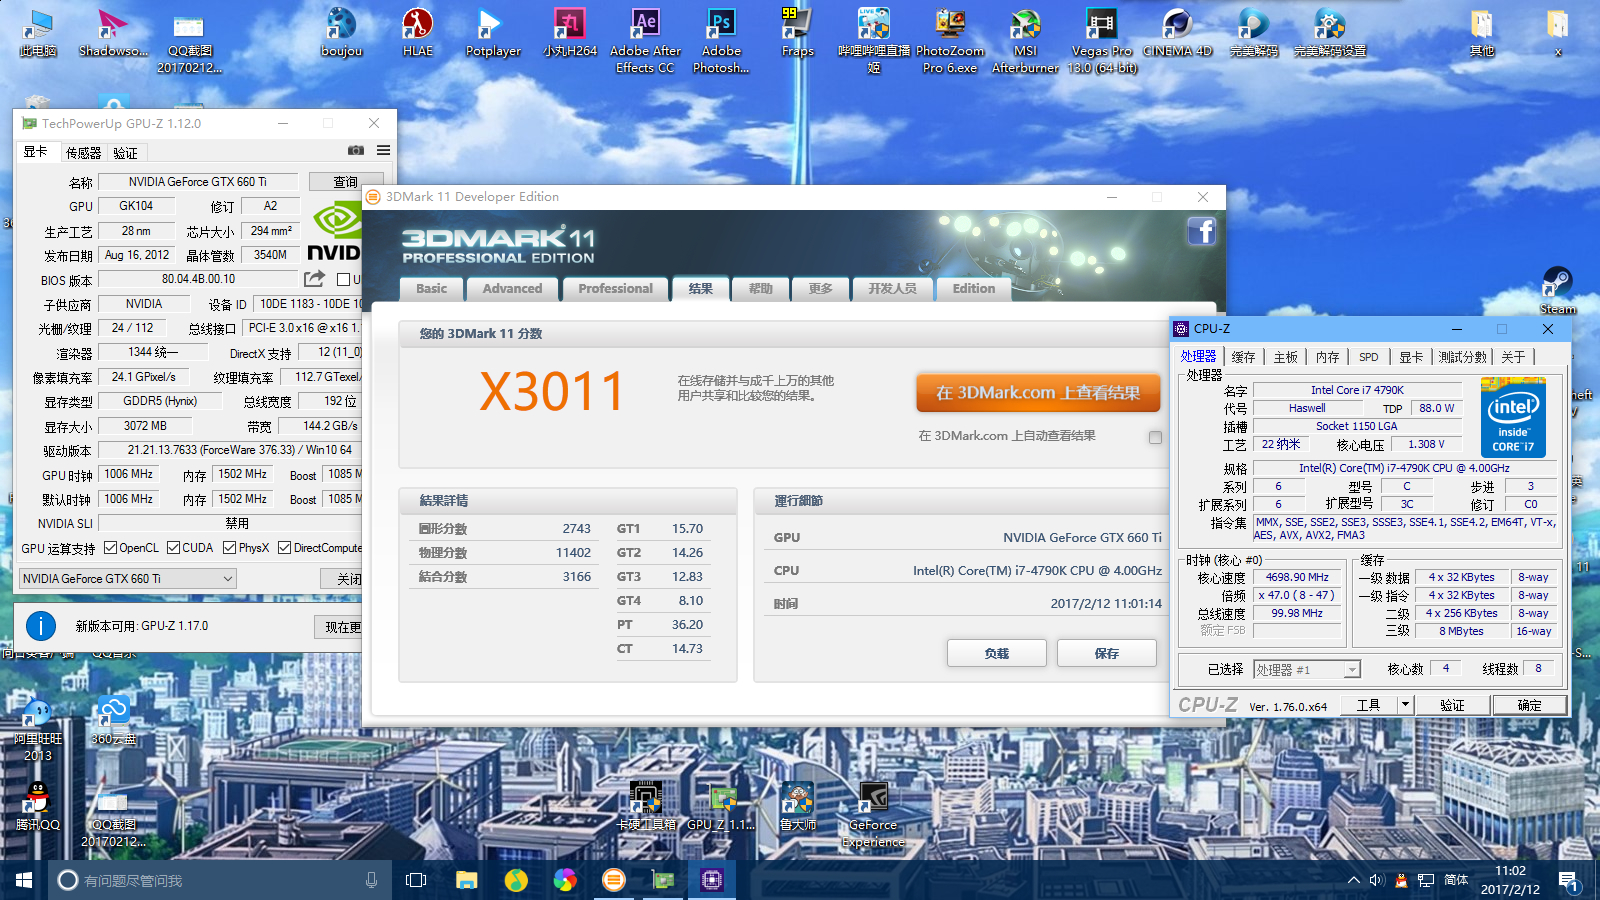The image size is (1600, 900).
Task: Open the Fraps desktop icon
Action: click(x=797, y=33)
